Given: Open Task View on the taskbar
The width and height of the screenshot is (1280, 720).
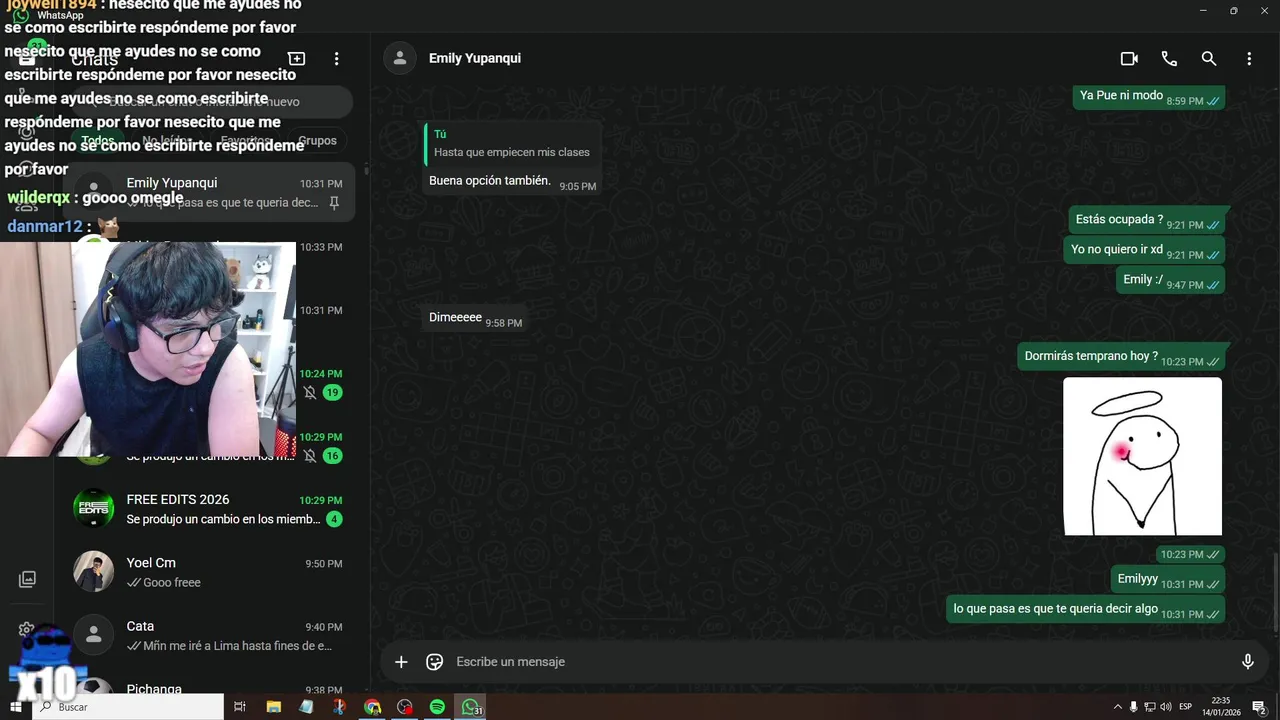Looking at the screenshot, I should click(240, 707).
